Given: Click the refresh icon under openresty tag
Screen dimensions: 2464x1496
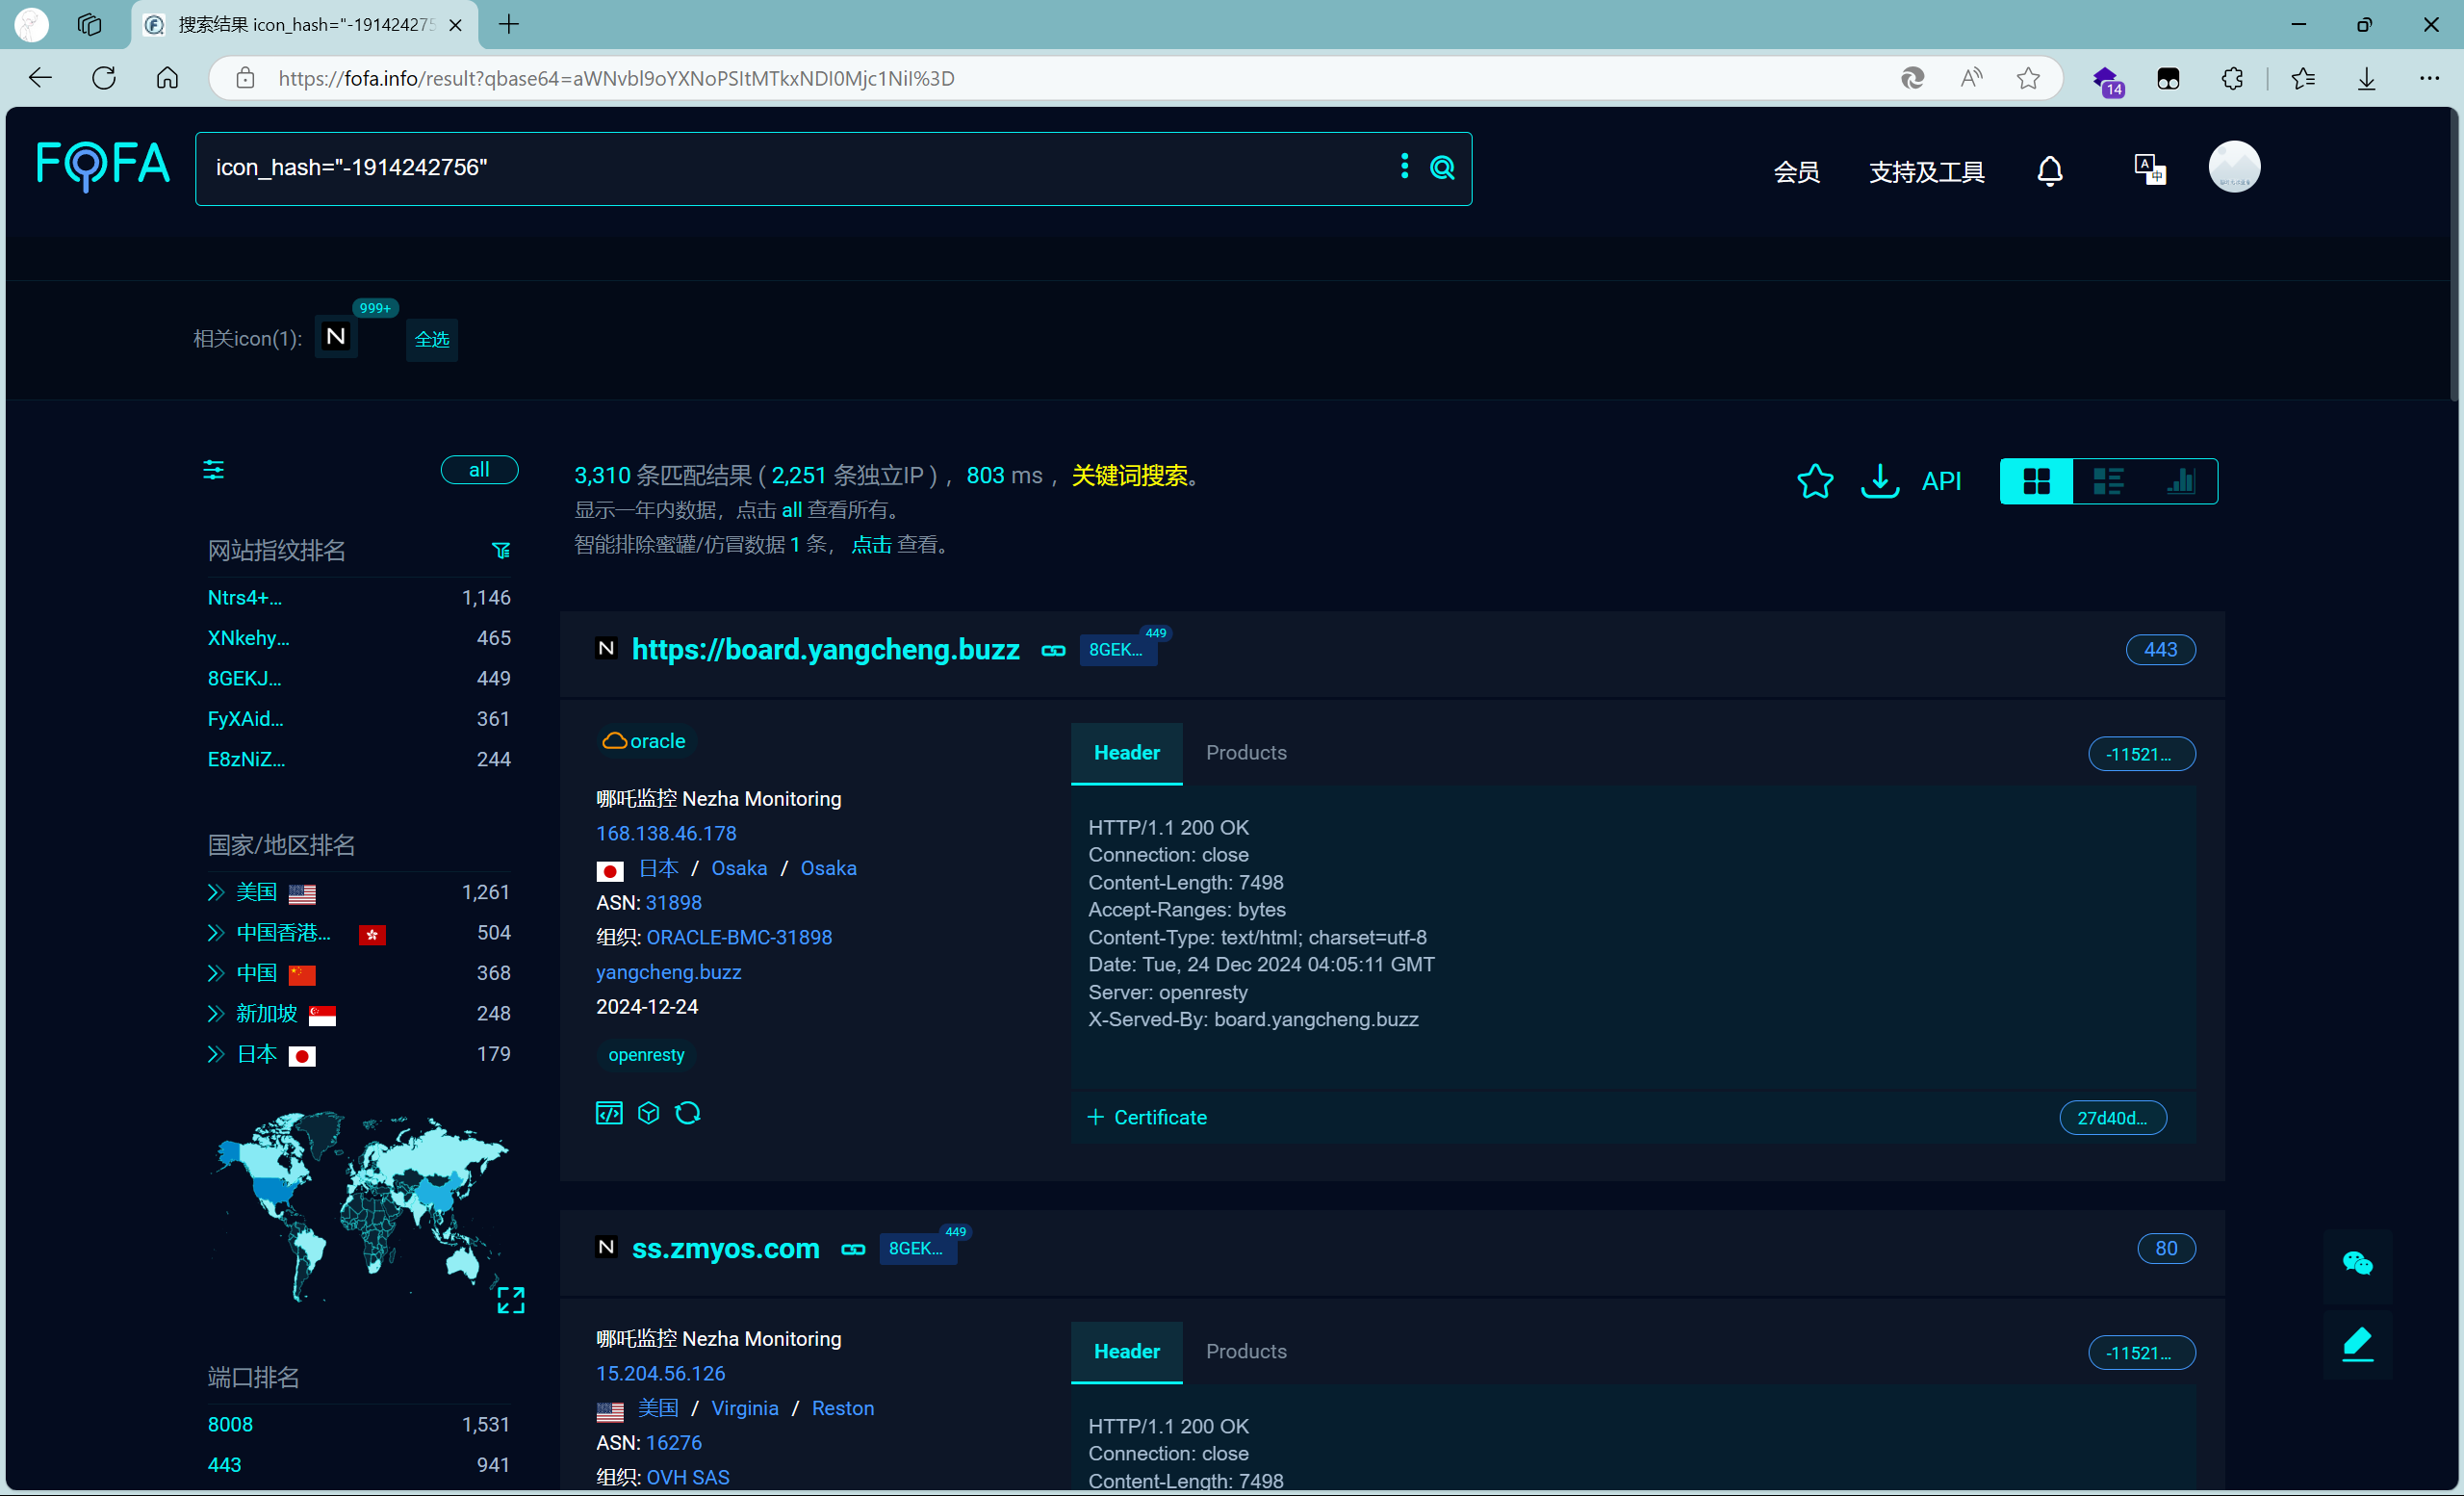Looking at the screenshot, I should [688, 1113].
